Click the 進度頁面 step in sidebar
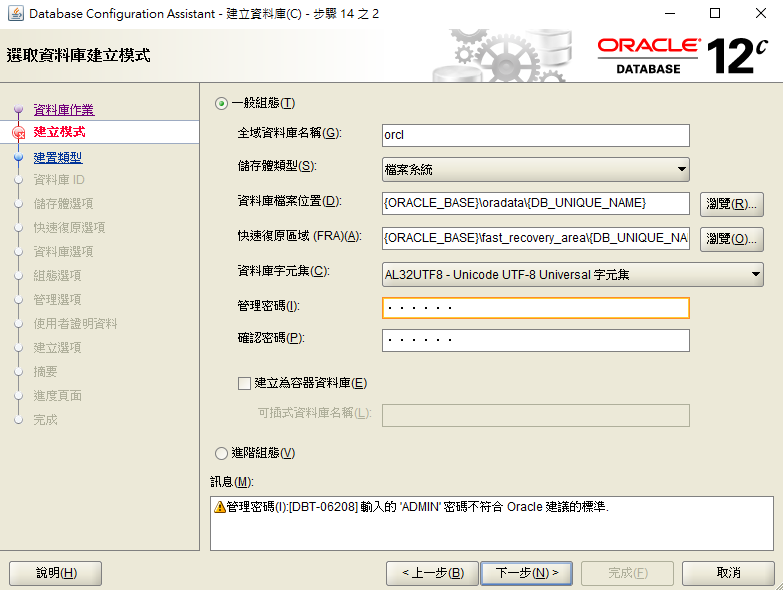This screenshot has width=783, height=590. 57,396
